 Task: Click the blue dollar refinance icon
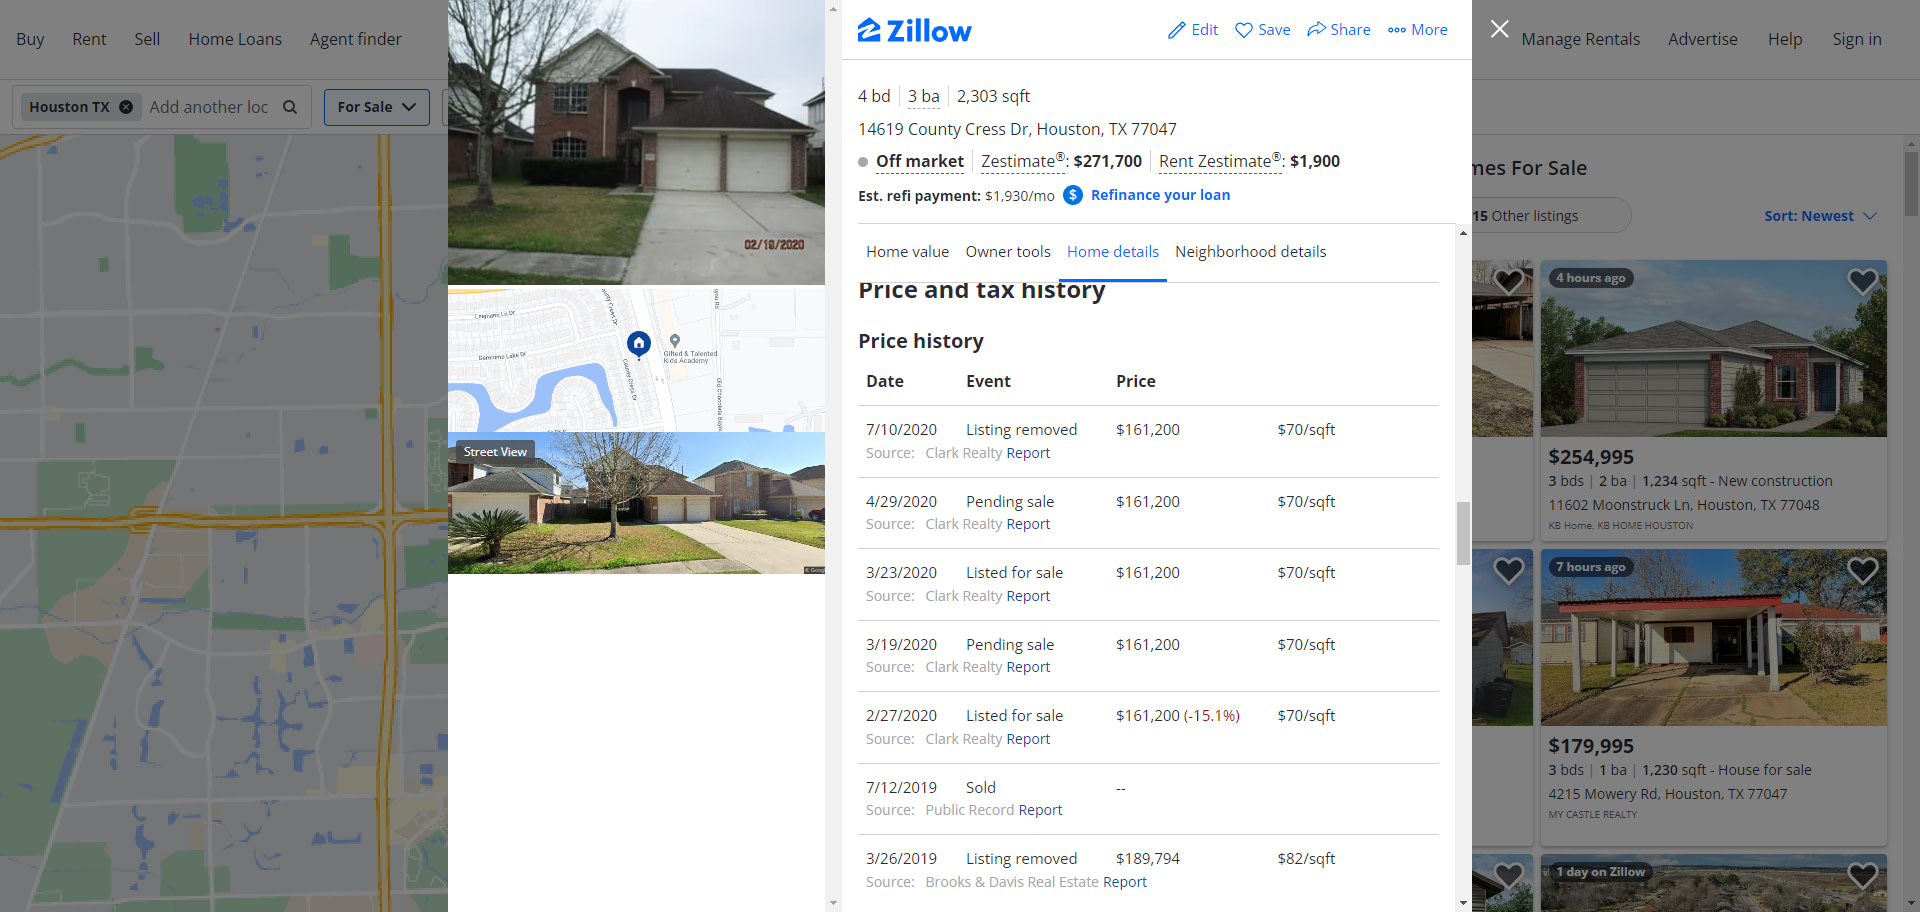(1073, 195)
